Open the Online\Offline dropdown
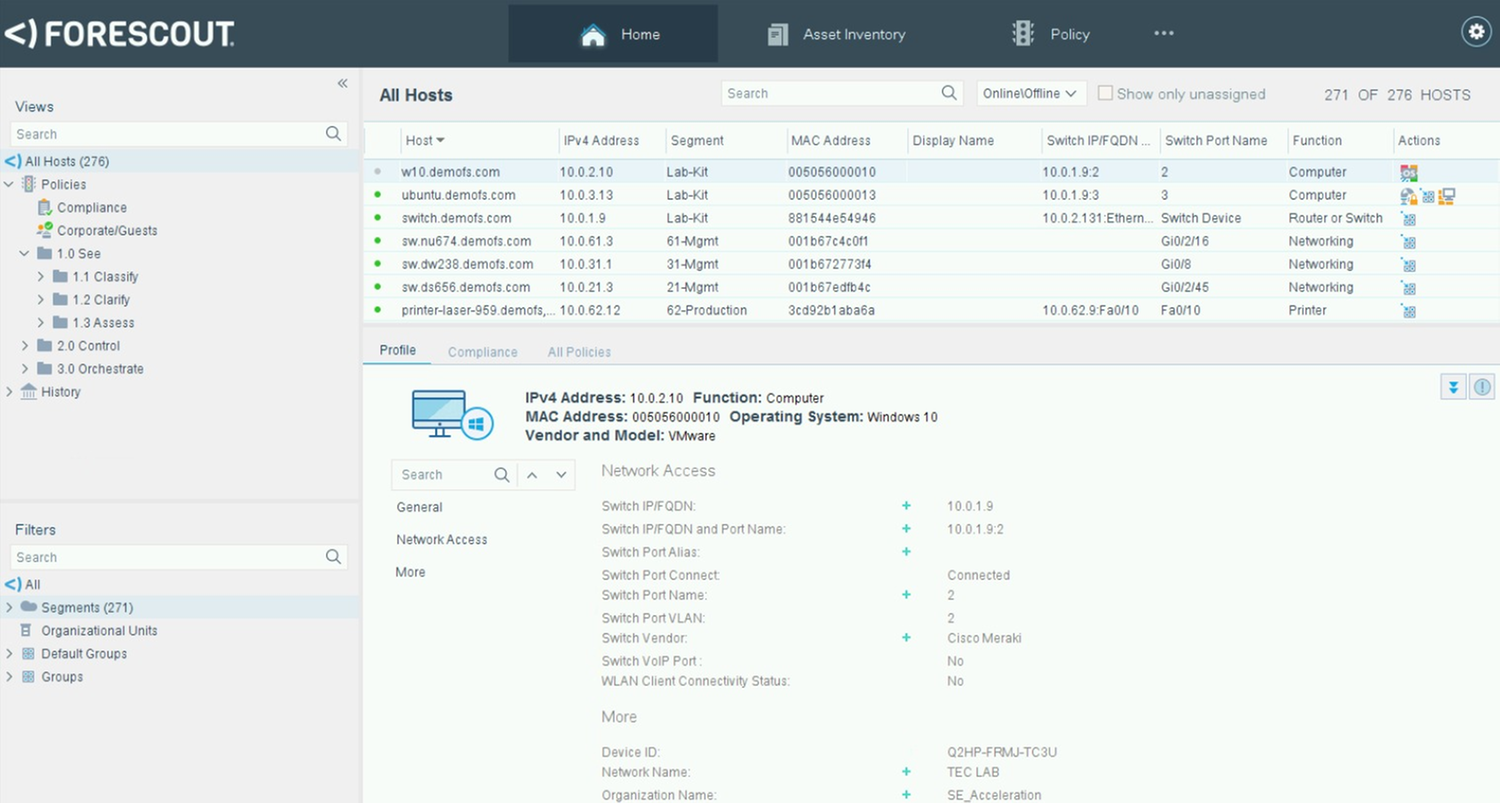 pos(1030,93)
